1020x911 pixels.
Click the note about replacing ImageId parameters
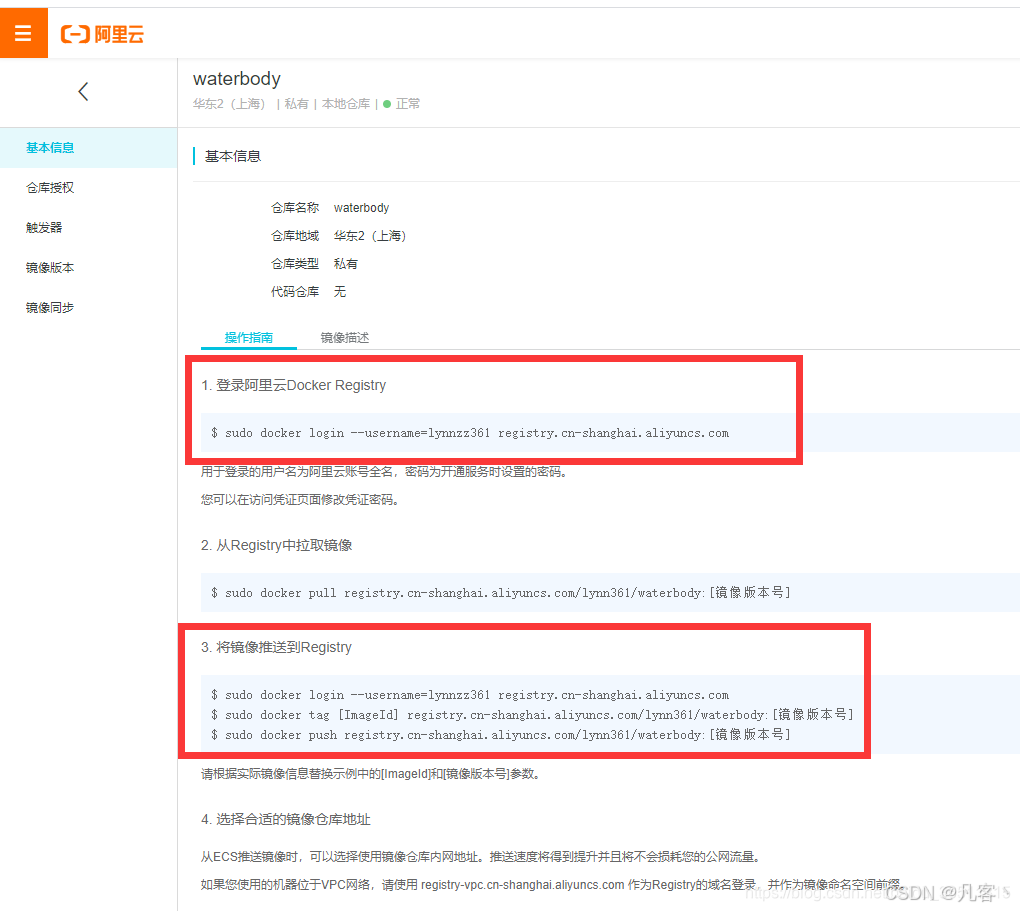[x=370, y=774]
